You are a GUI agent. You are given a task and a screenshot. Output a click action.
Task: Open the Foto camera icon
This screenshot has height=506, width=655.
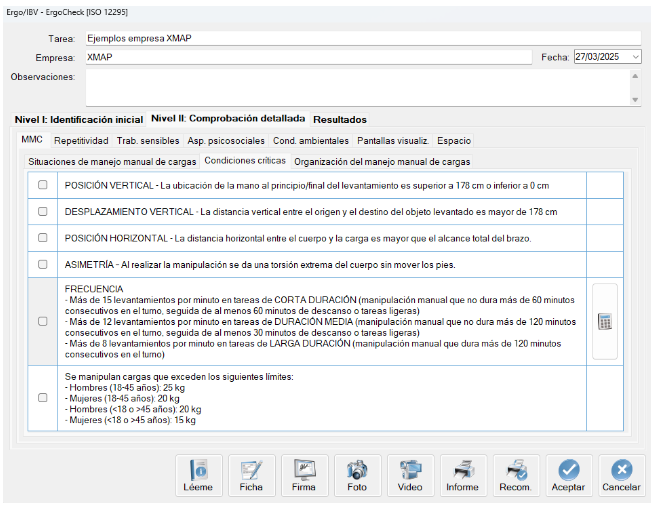point(357,475)
